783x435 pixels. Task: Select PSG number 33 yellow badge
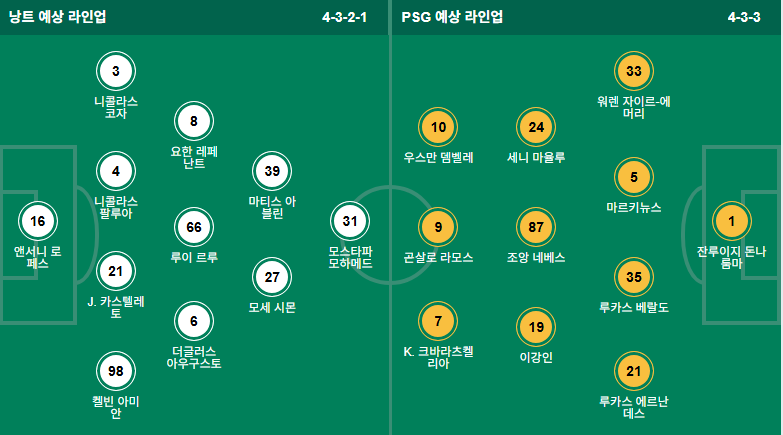coord(634,71)
